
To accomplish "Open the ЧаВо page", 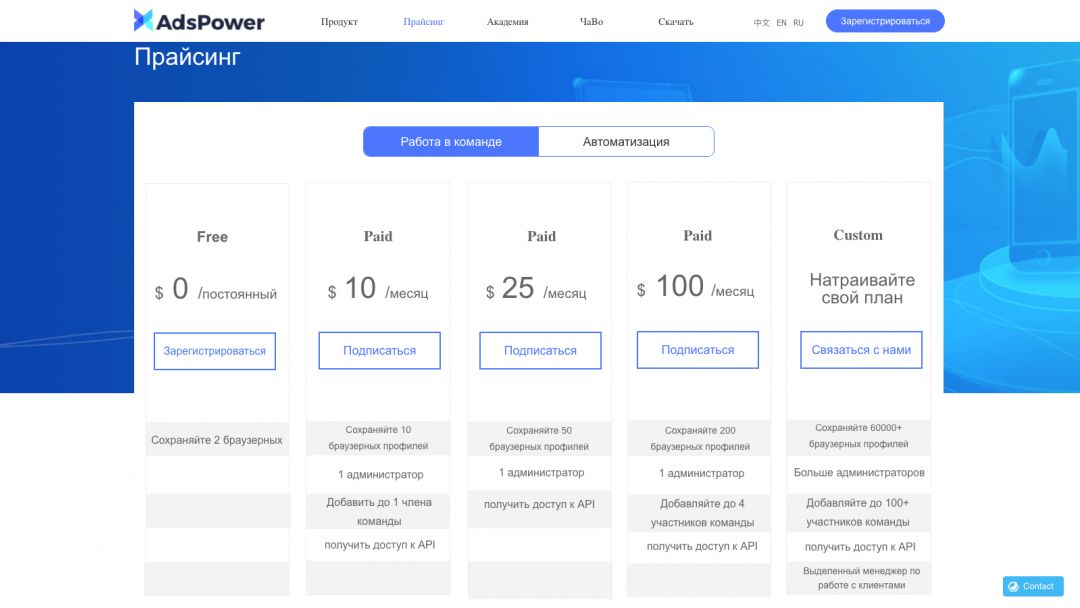I will [x=590, y=21].
